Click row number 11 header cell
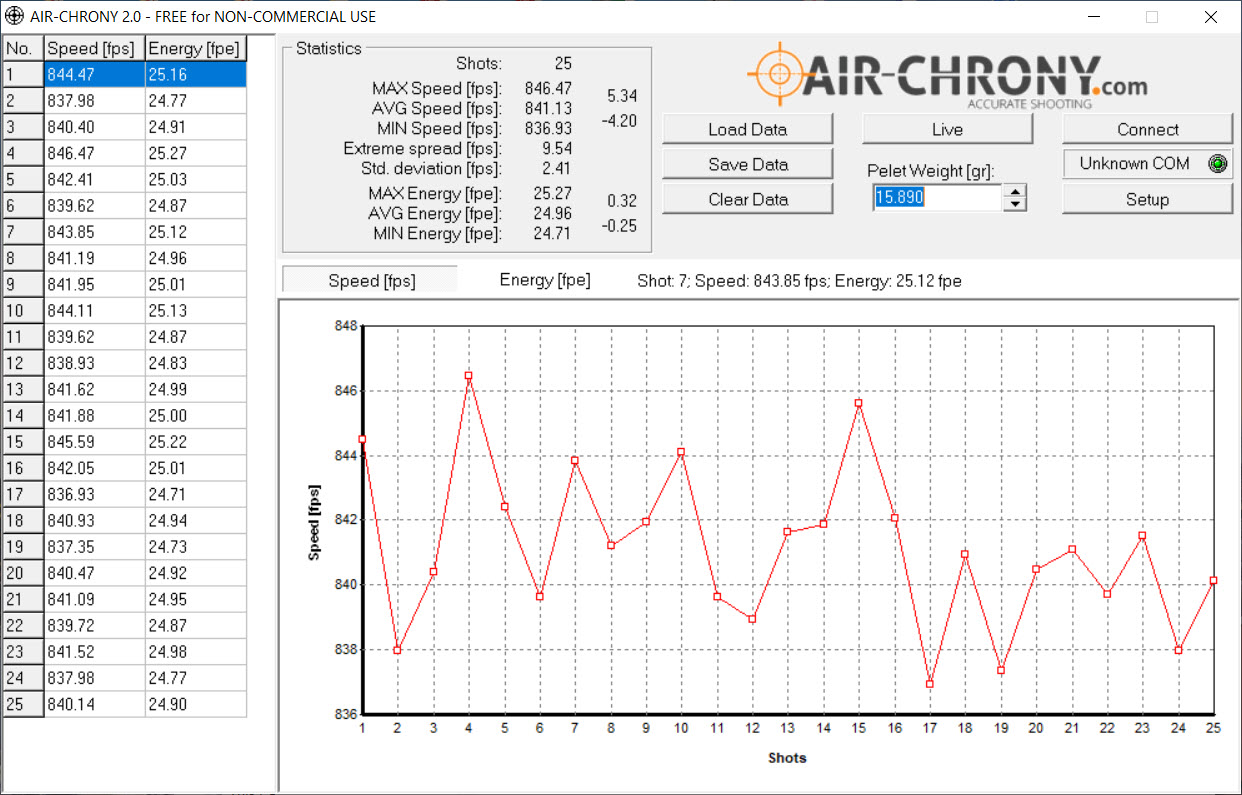The image size is (1242, 795). click(23, 337)
